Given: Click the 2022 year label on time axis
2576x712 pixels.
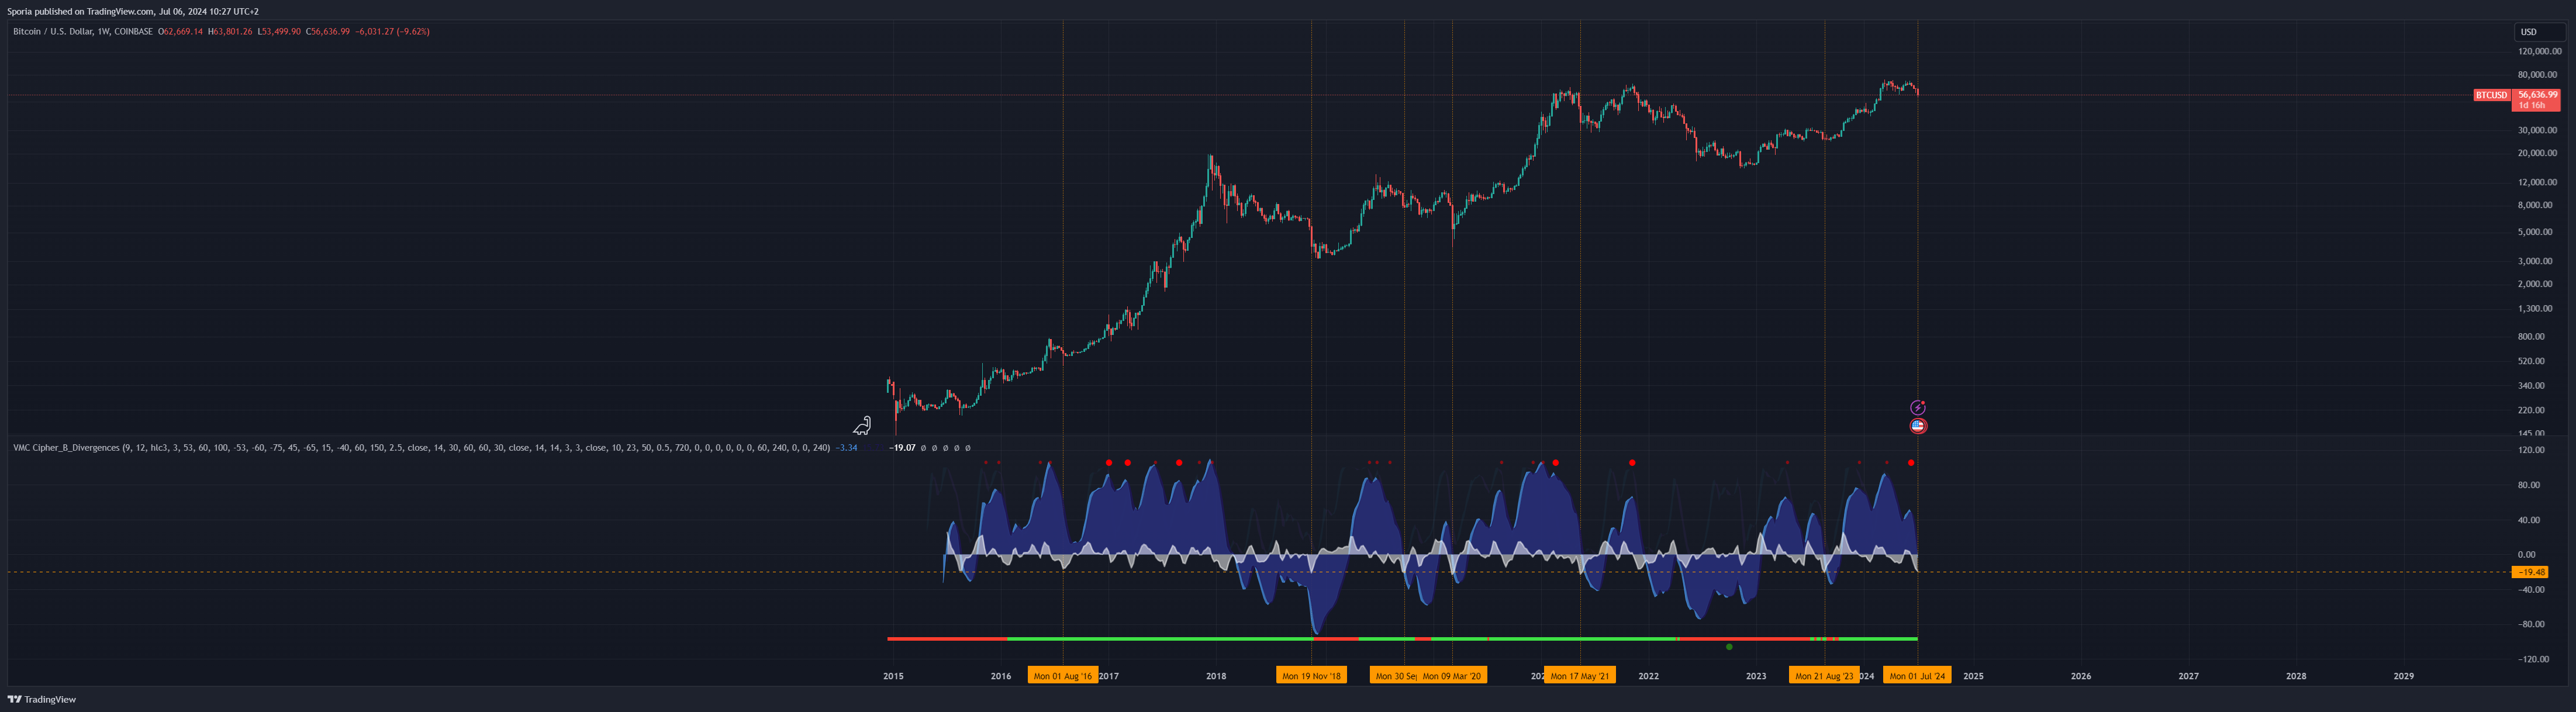Looking at the screenshot, I should click(x=1648, y=676).
